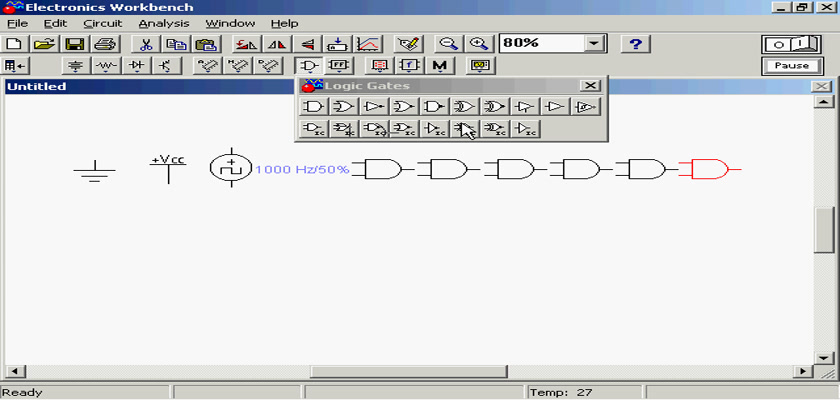Open the Basic resistor parts bin
This screenshot has height=400, width=840.
click(106, 66)
